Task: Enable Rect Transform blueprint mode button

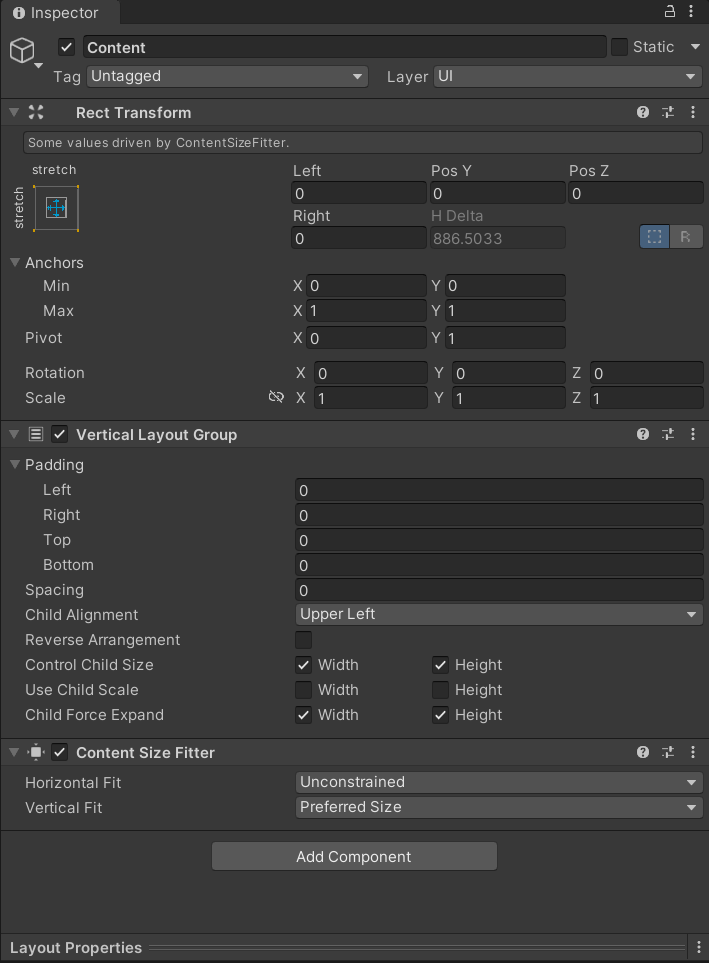Action: 654,237
